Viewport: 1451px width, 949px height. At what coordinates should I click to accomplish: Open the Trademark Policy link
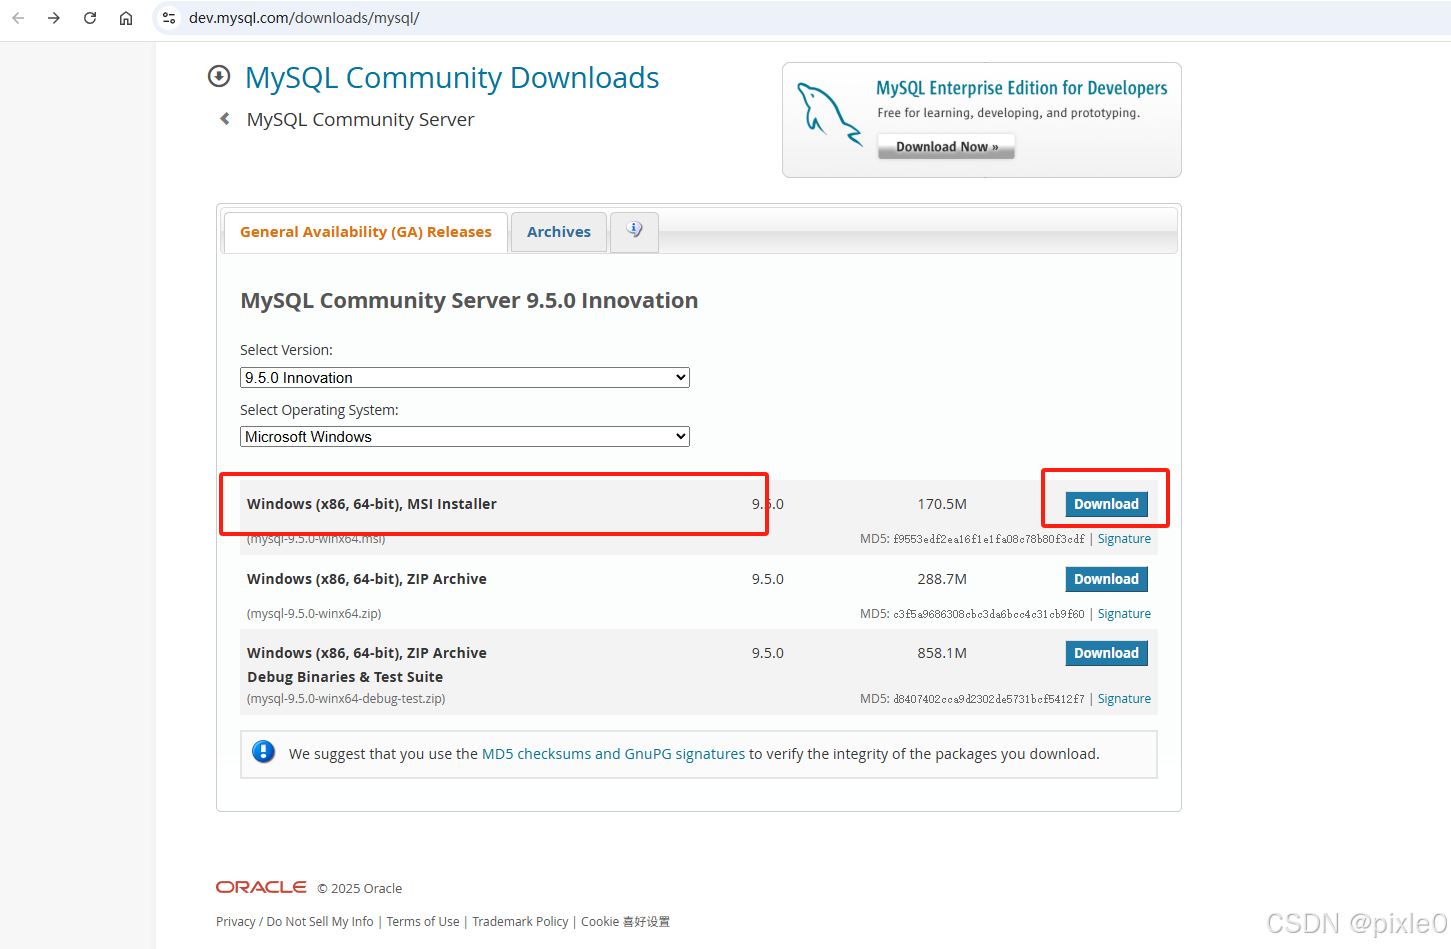(x=520, y=922)
